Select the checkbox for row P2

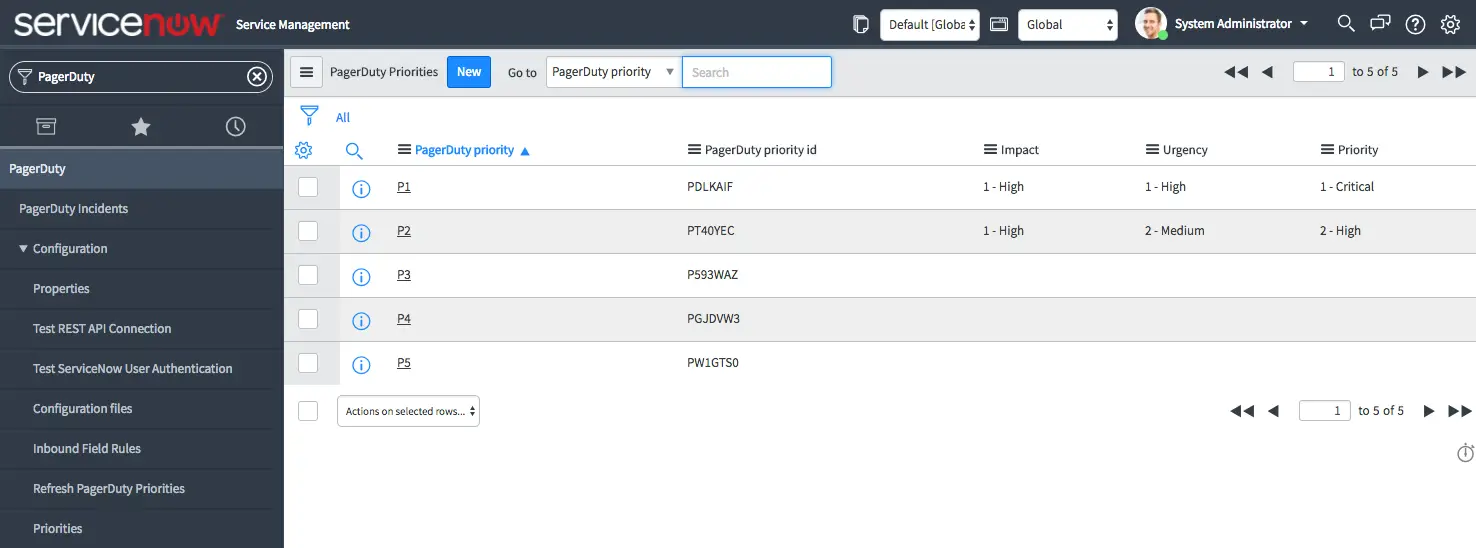click(308, 231)
